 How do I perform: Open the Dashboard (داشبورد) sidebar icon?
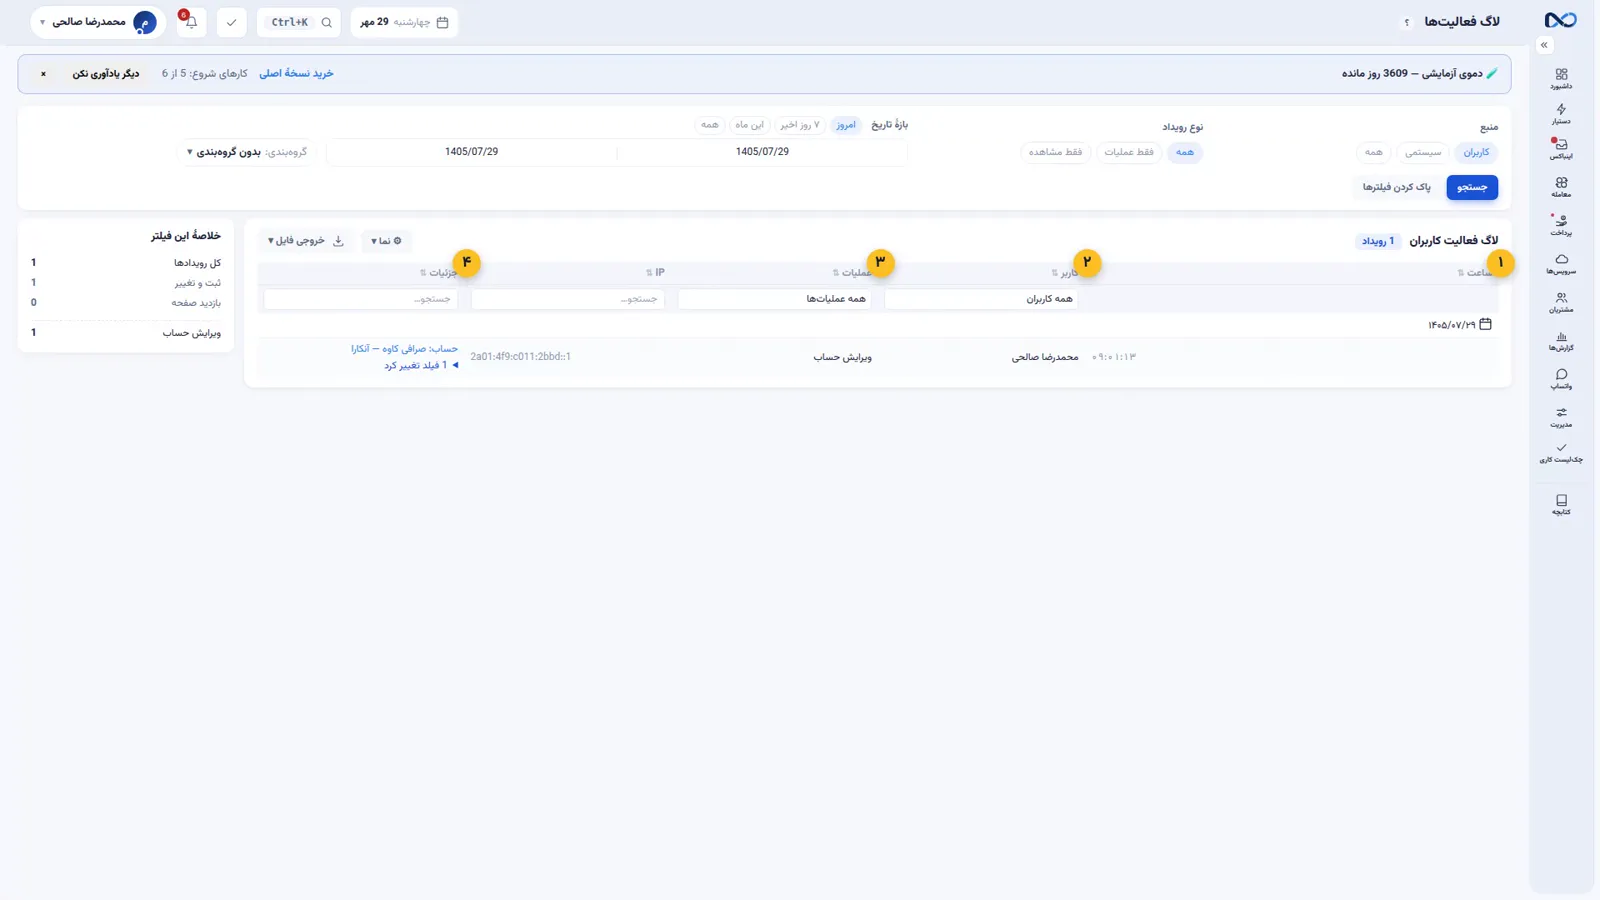(x=1561, y=79)
